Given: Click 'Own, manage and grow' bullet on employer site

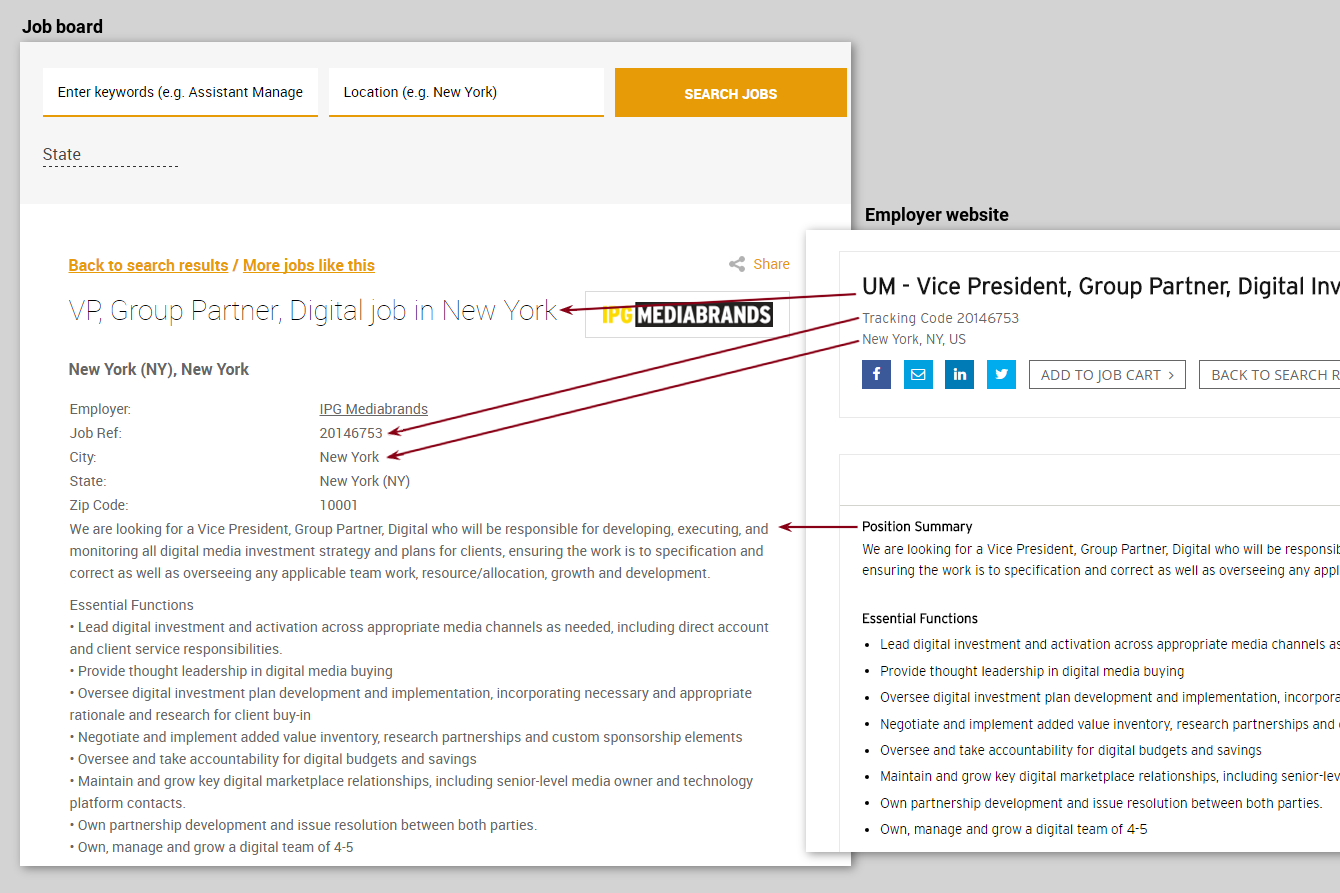Looking at the screenshot, I should (x=1013, y=829).
